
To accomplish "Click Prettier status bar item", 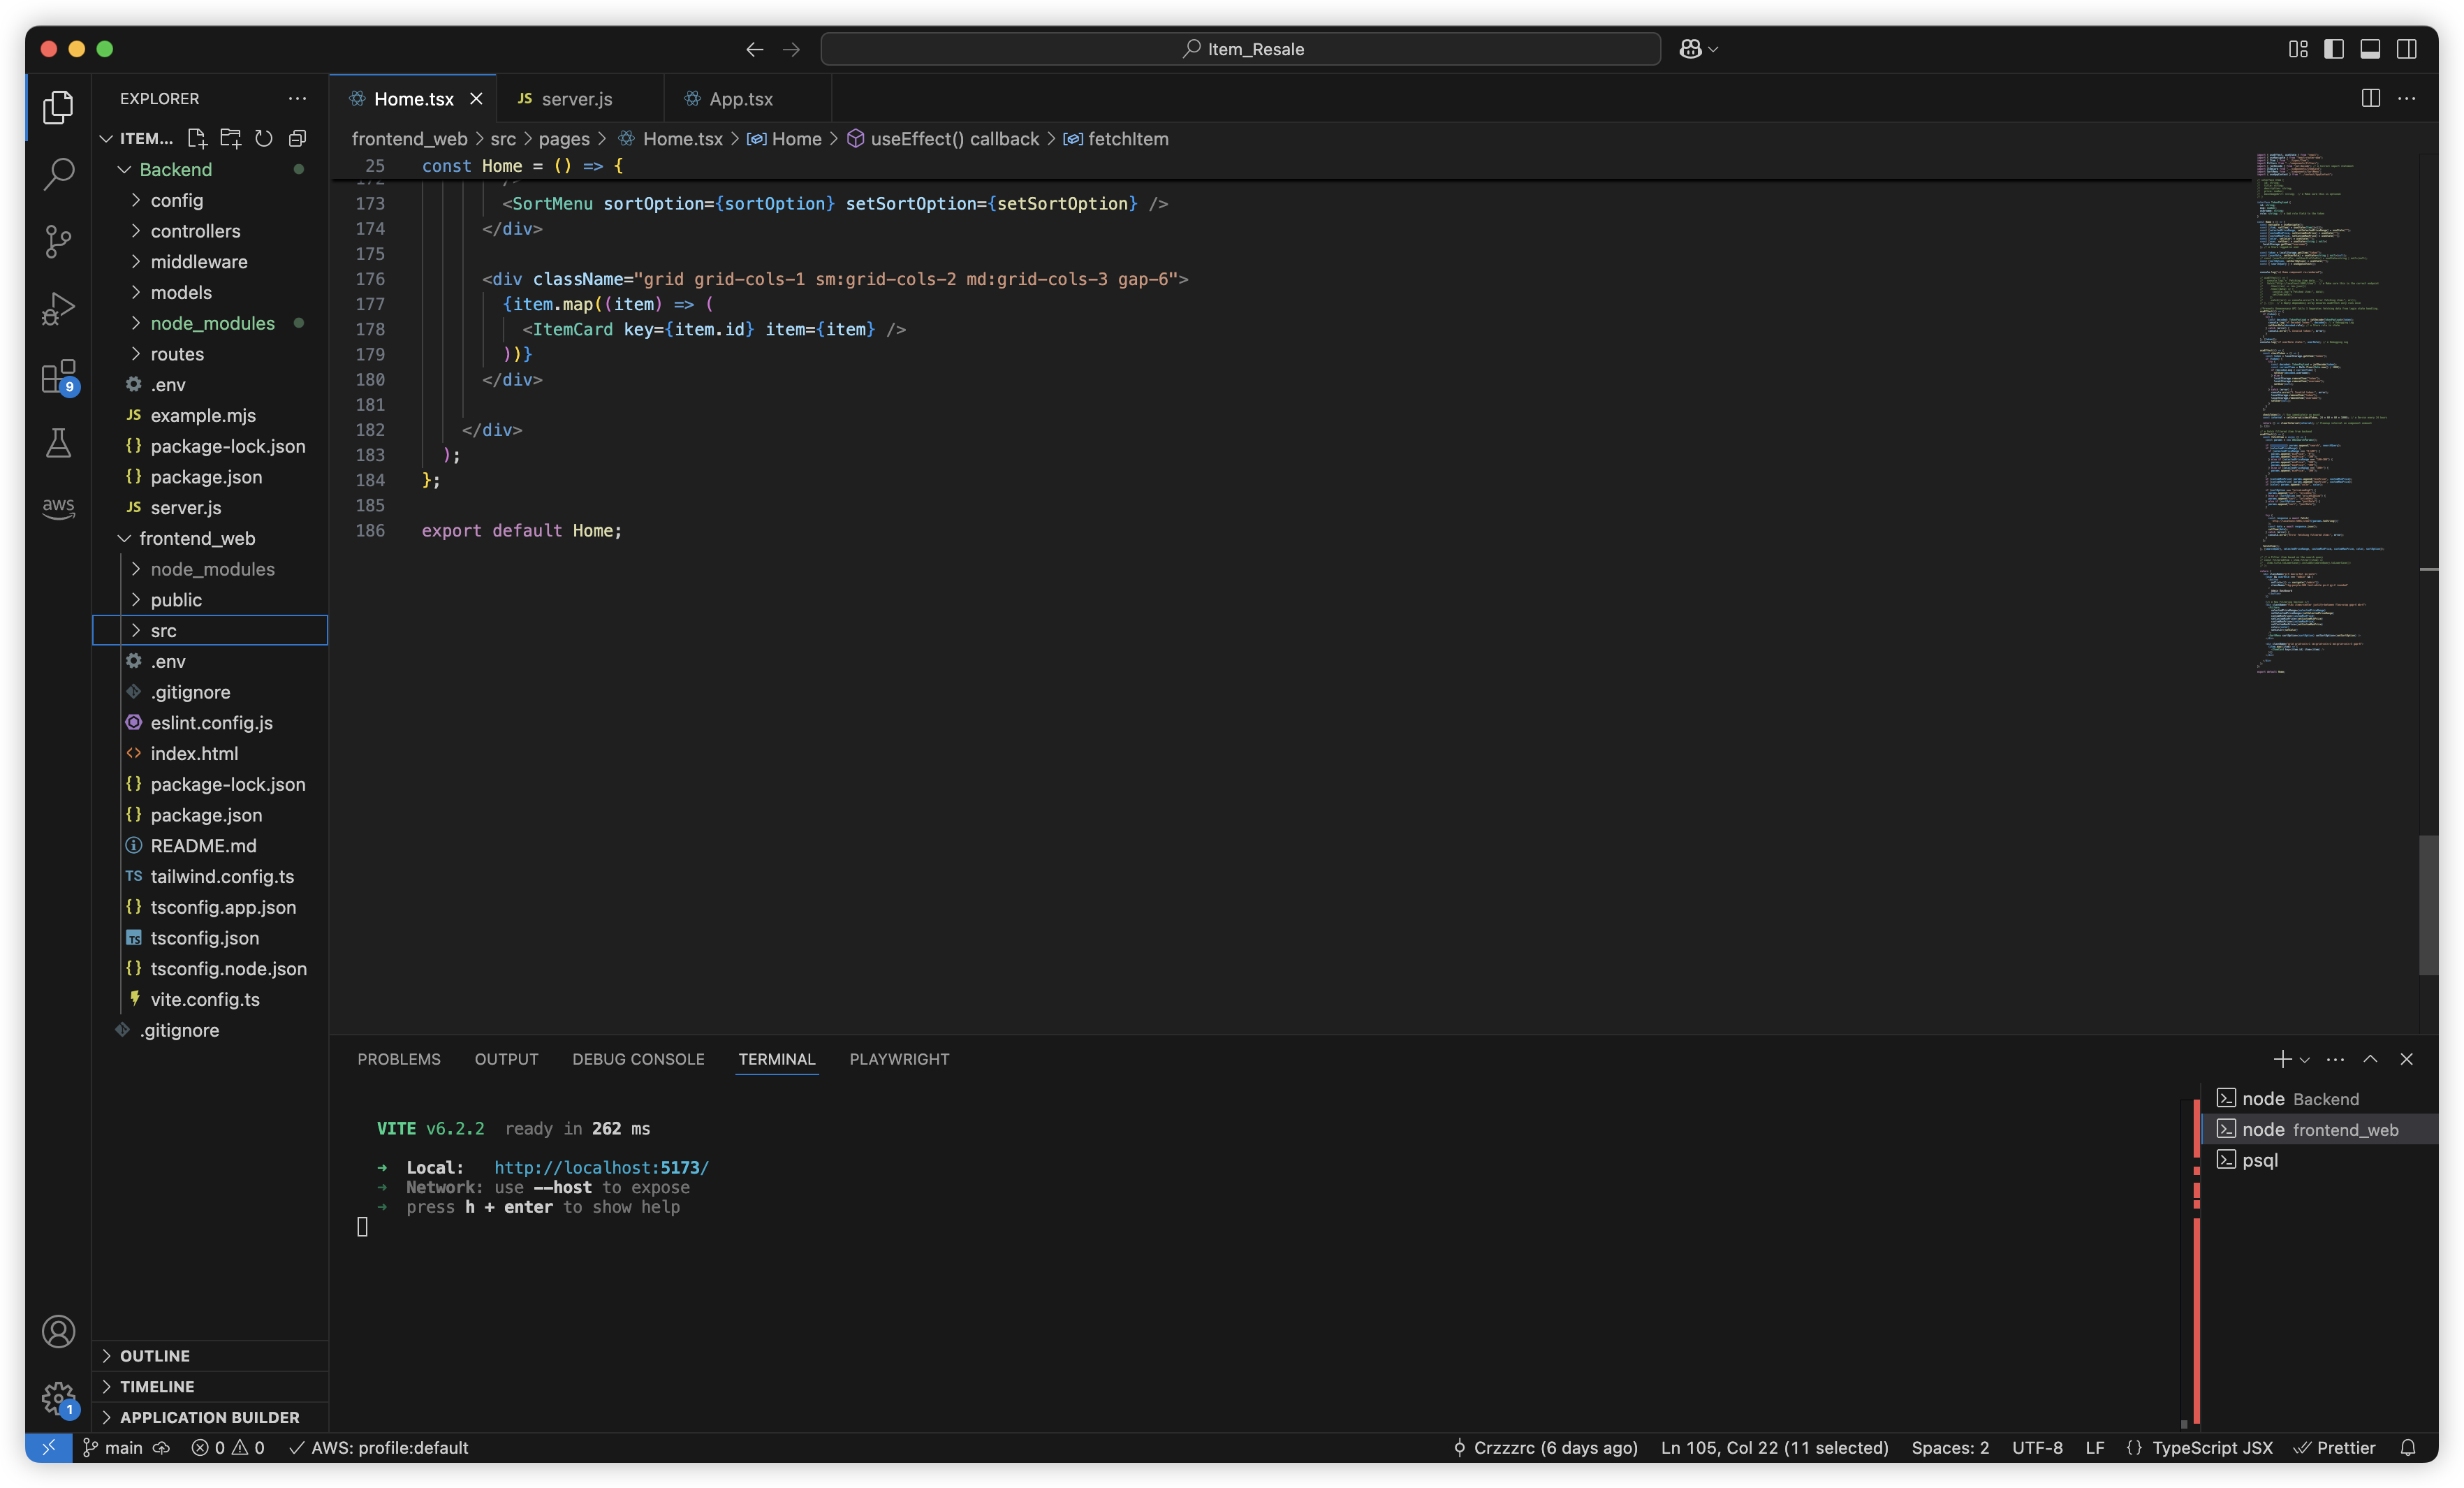I will tap(2334, 1447).
